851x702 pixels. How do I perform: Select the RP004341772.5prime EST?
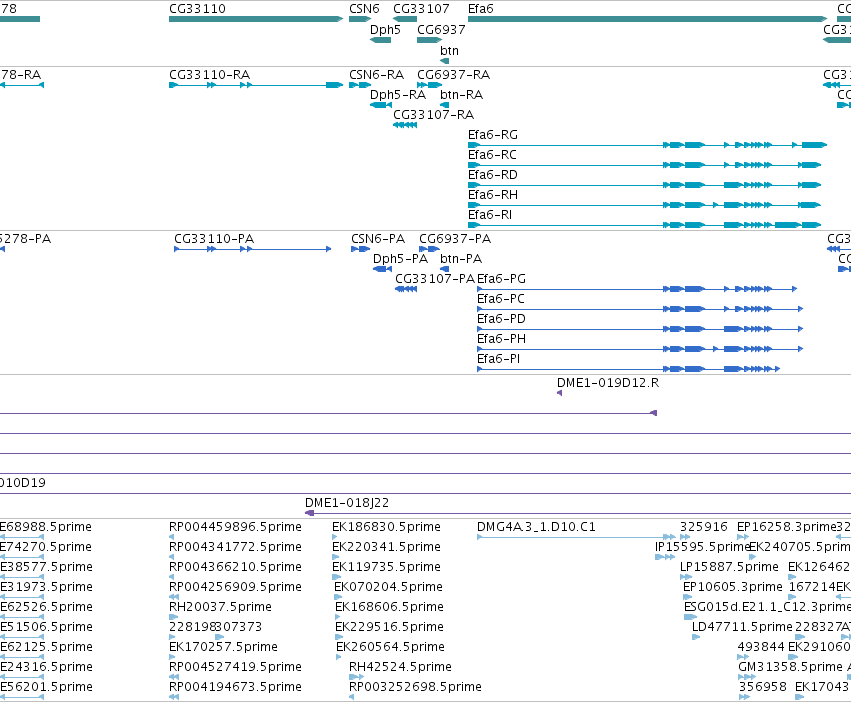172,557
